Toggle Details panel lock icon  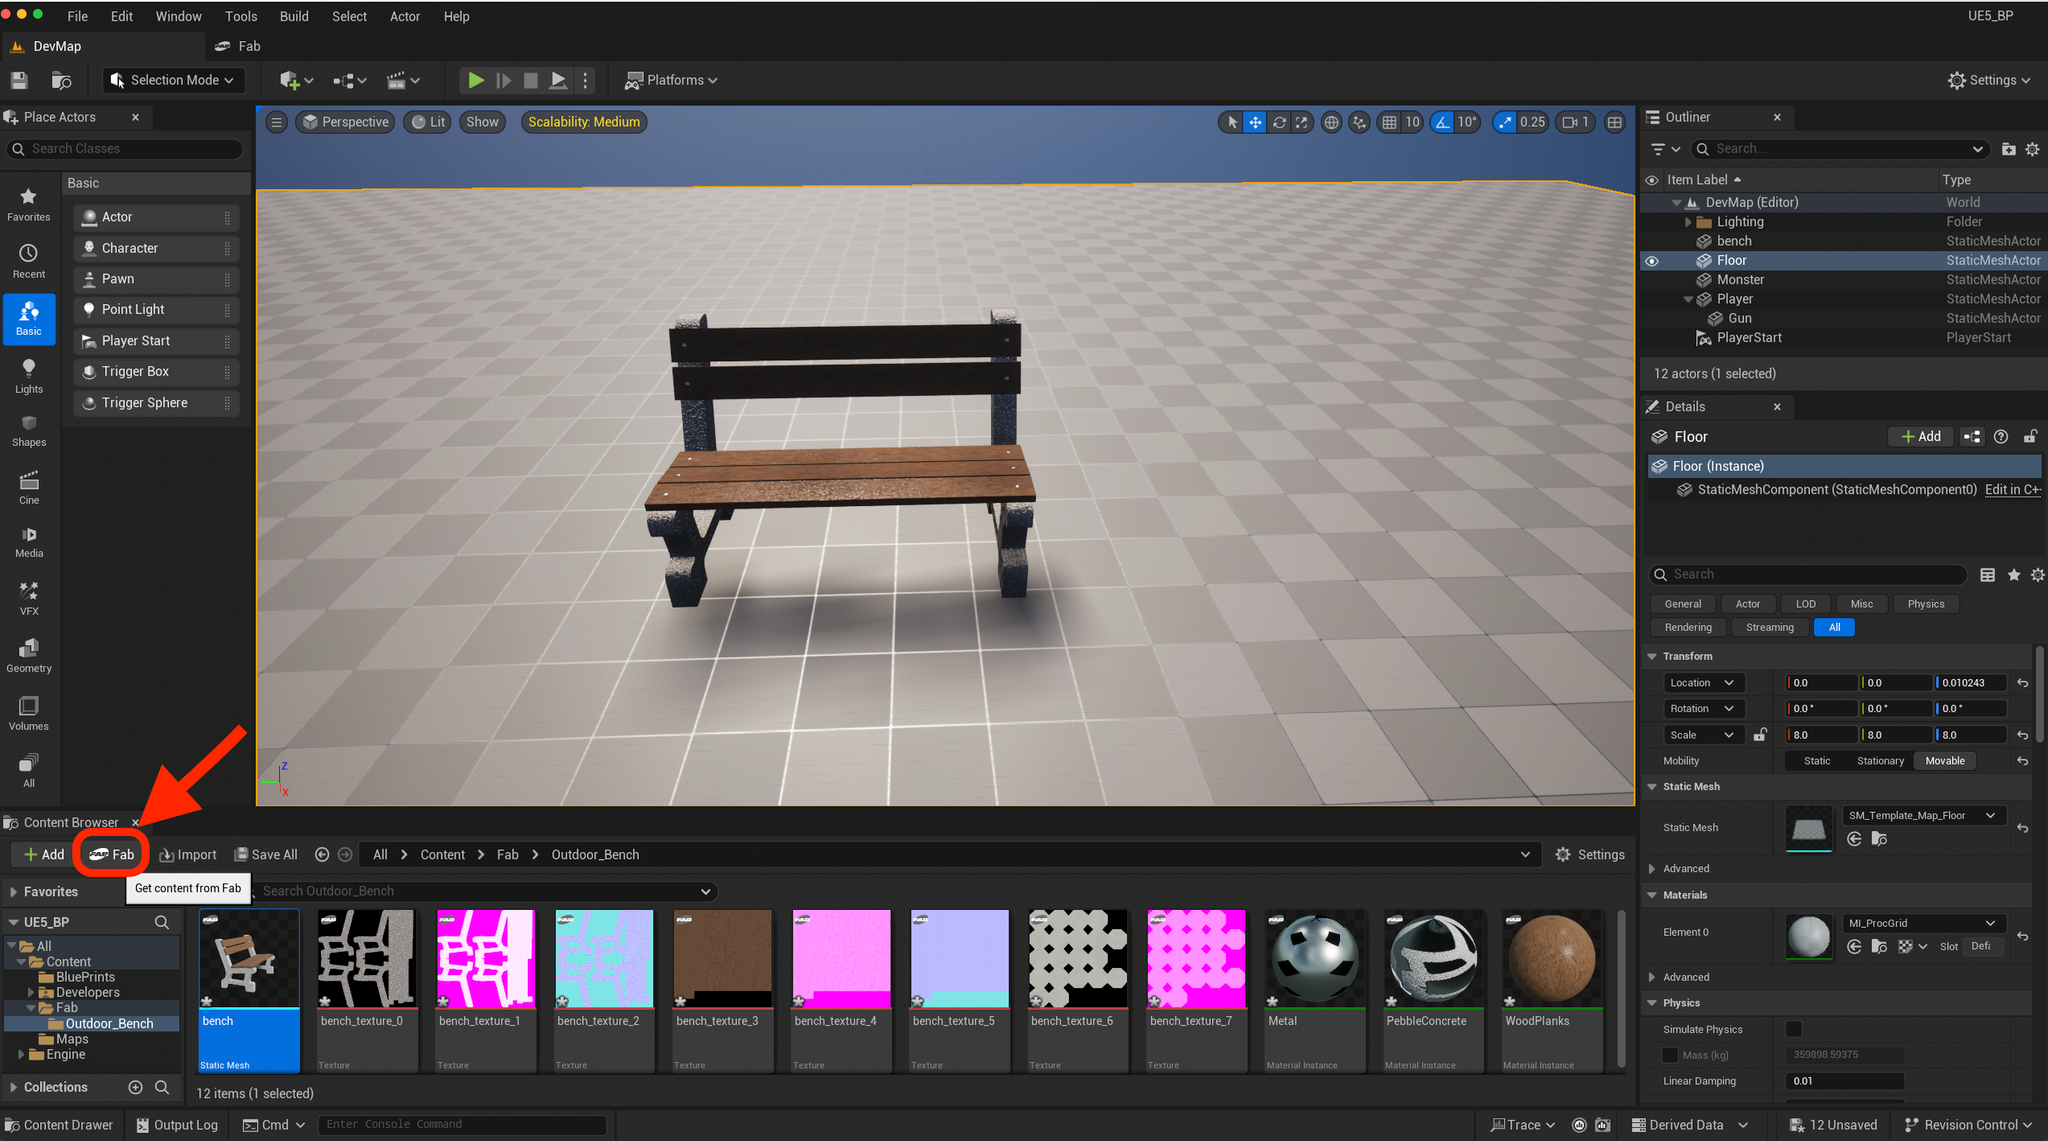click(x=2030, y=437)
